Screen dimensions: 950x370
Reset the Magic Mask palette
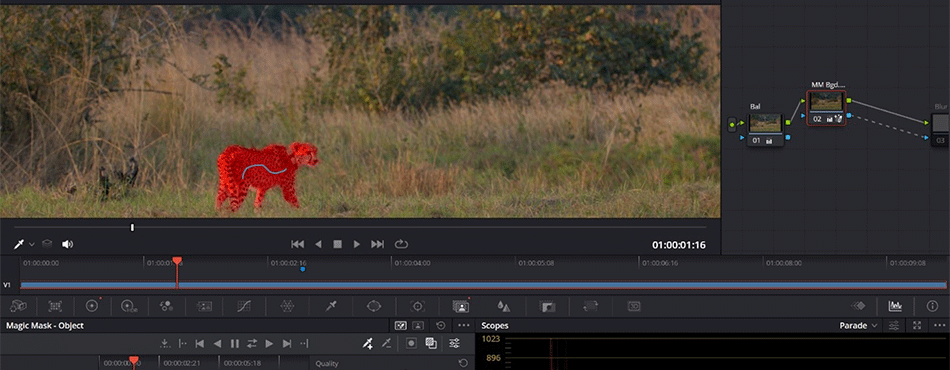(440, 326)
